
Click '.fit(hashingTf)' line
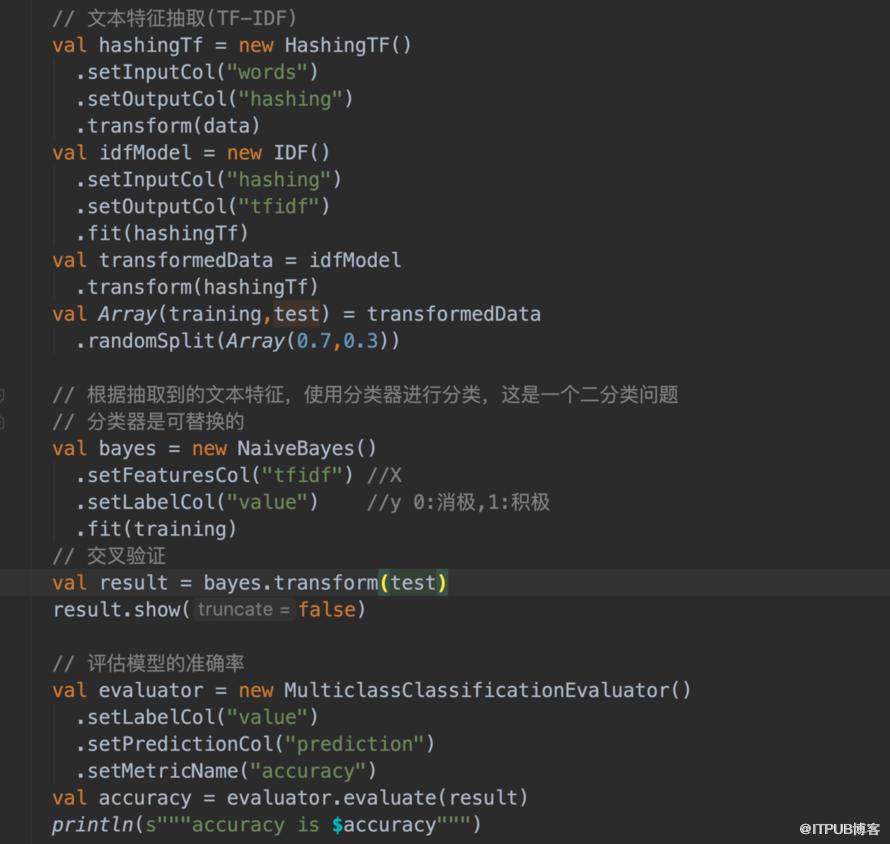tap(162, 234)
